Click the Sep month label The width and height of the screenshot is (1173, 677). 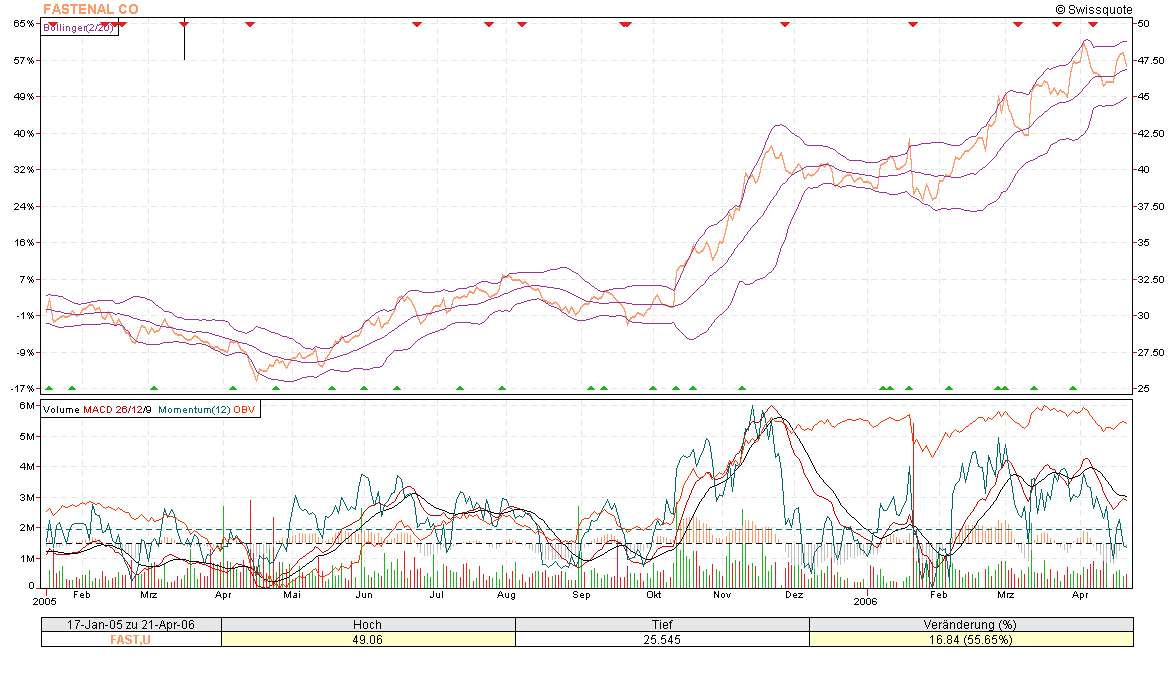coord(581,595)
